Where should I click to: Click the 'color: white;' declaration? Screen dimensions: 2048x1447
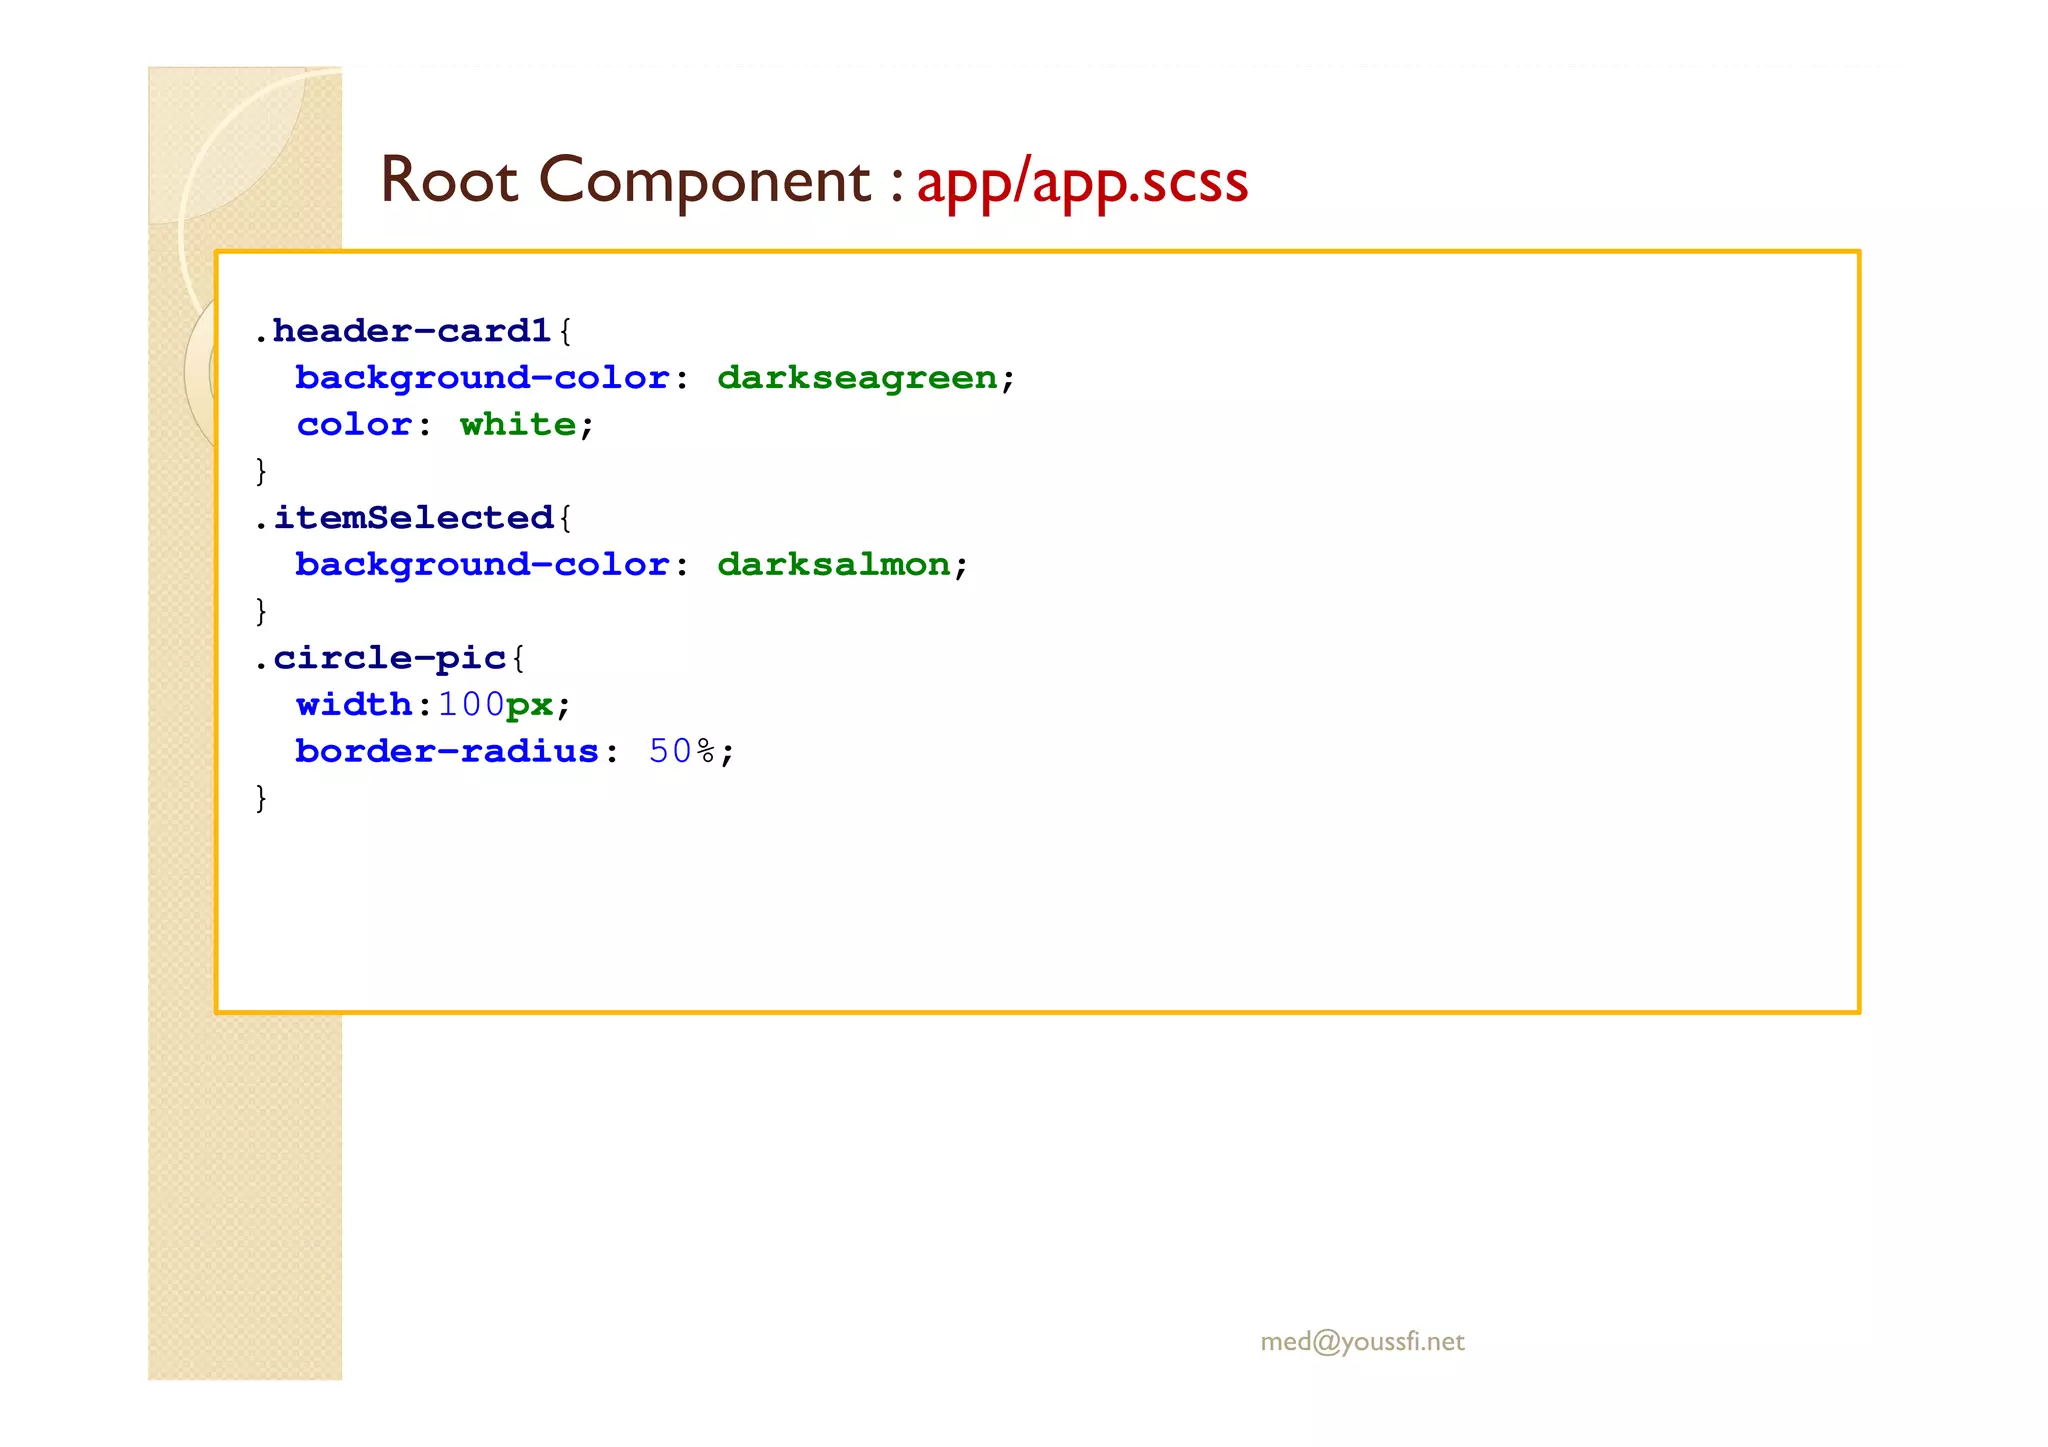tap(445, 425)
